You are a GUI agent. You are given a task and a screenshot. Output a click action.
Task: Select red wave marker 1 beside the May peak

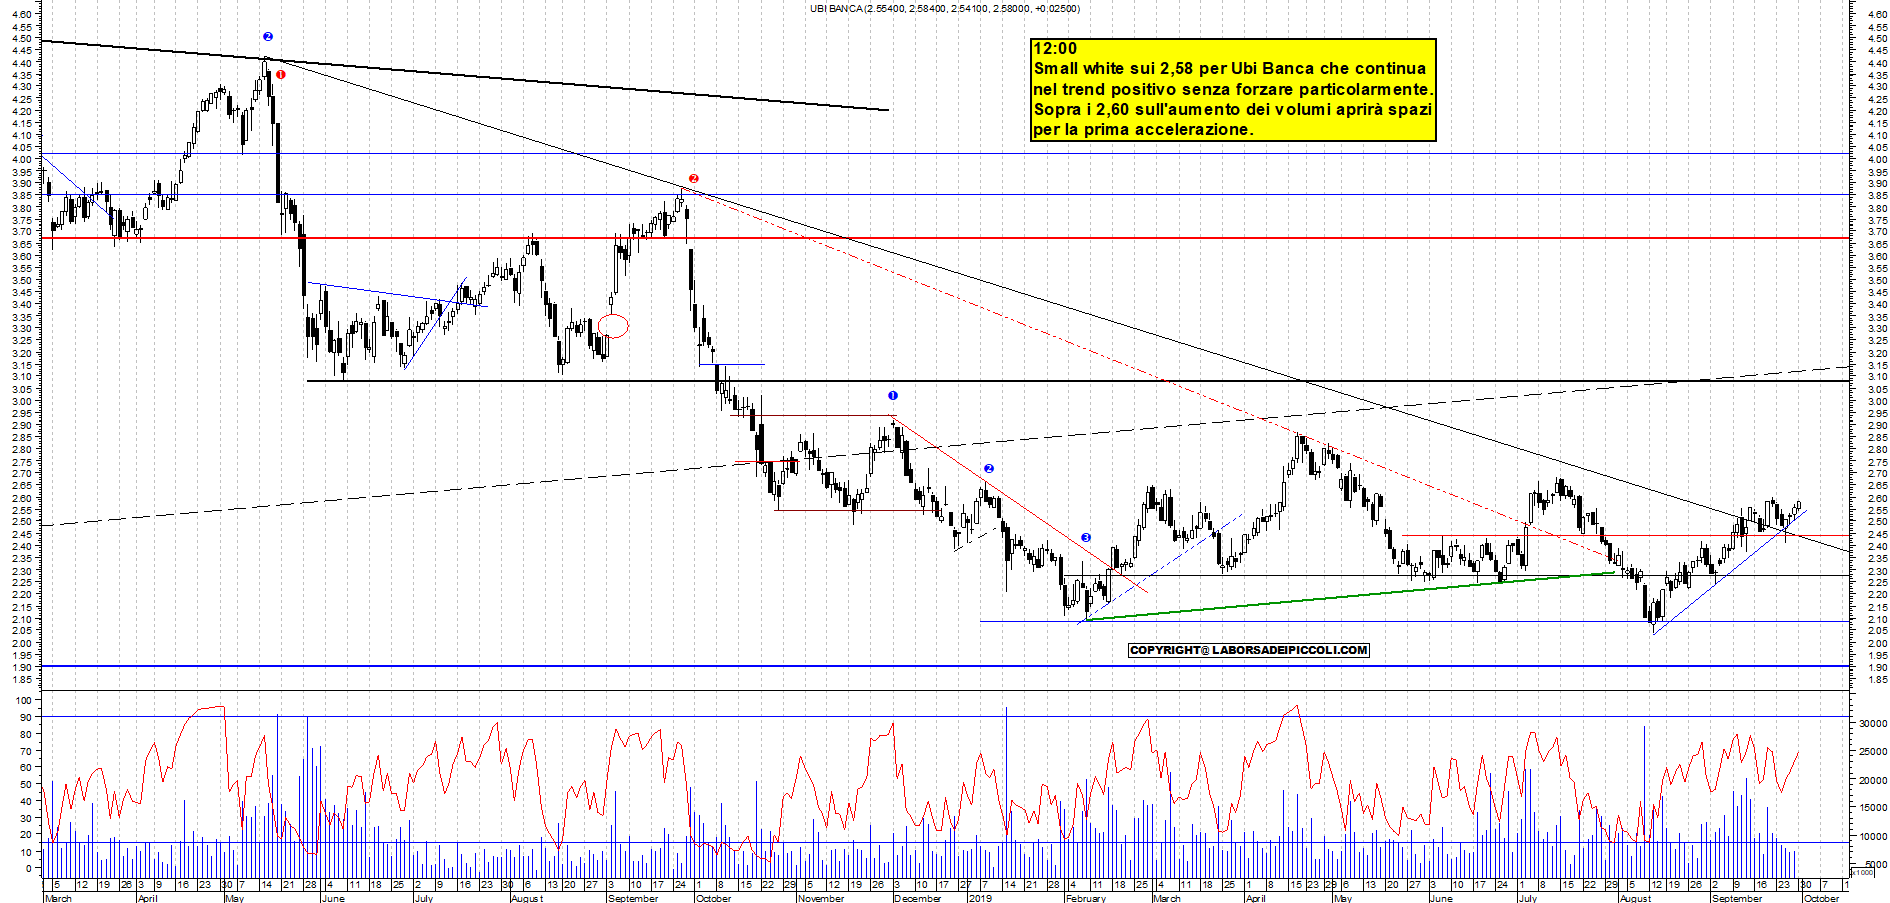281,75
